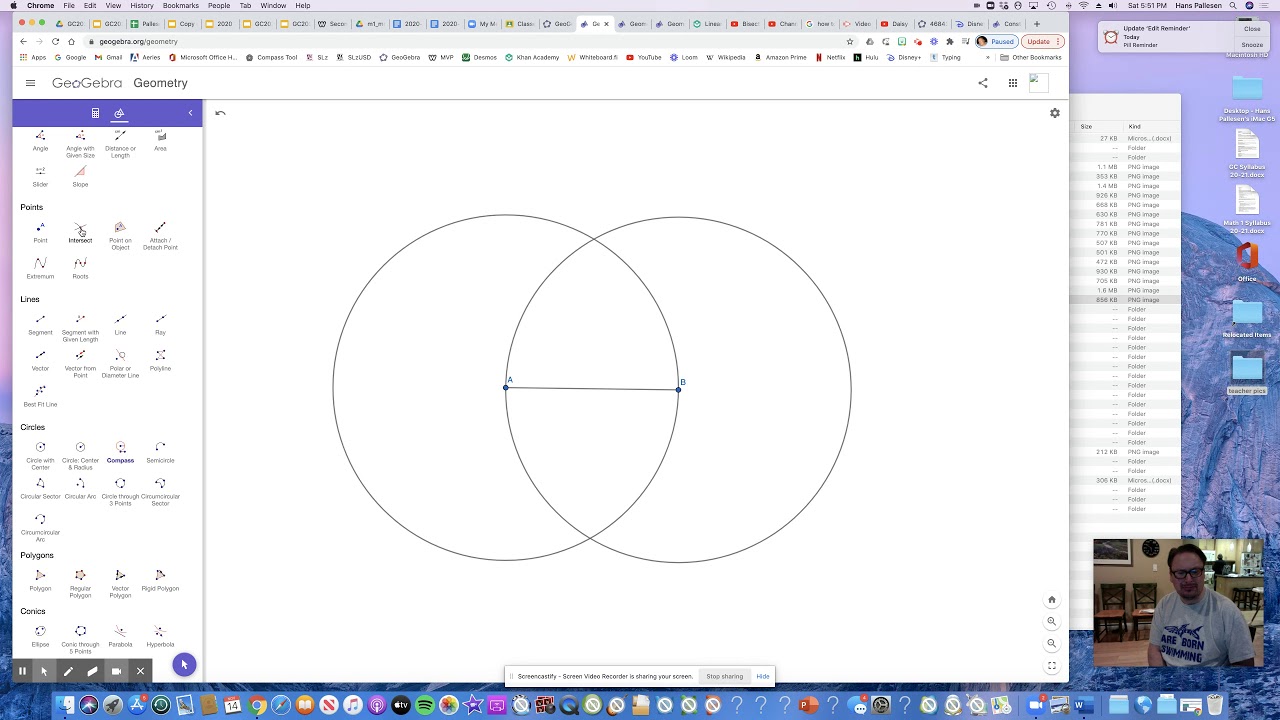The height and width of the screenshot is (720, 1280).
Task: Open the Khan Academy bookmark
Action: [532, 58]
